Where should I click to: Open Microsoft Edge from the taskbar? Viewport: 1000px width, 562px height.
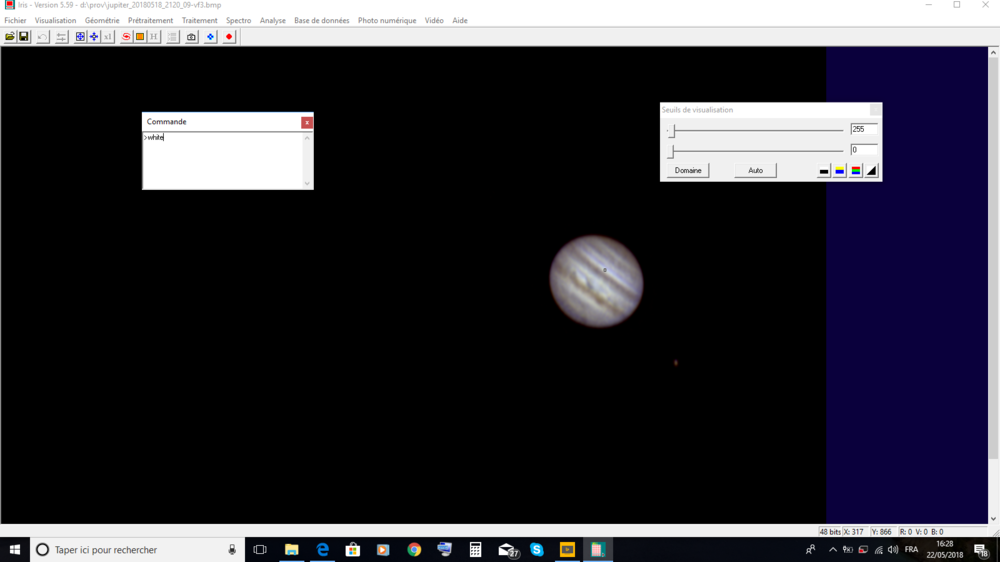[x=322, y=549]
